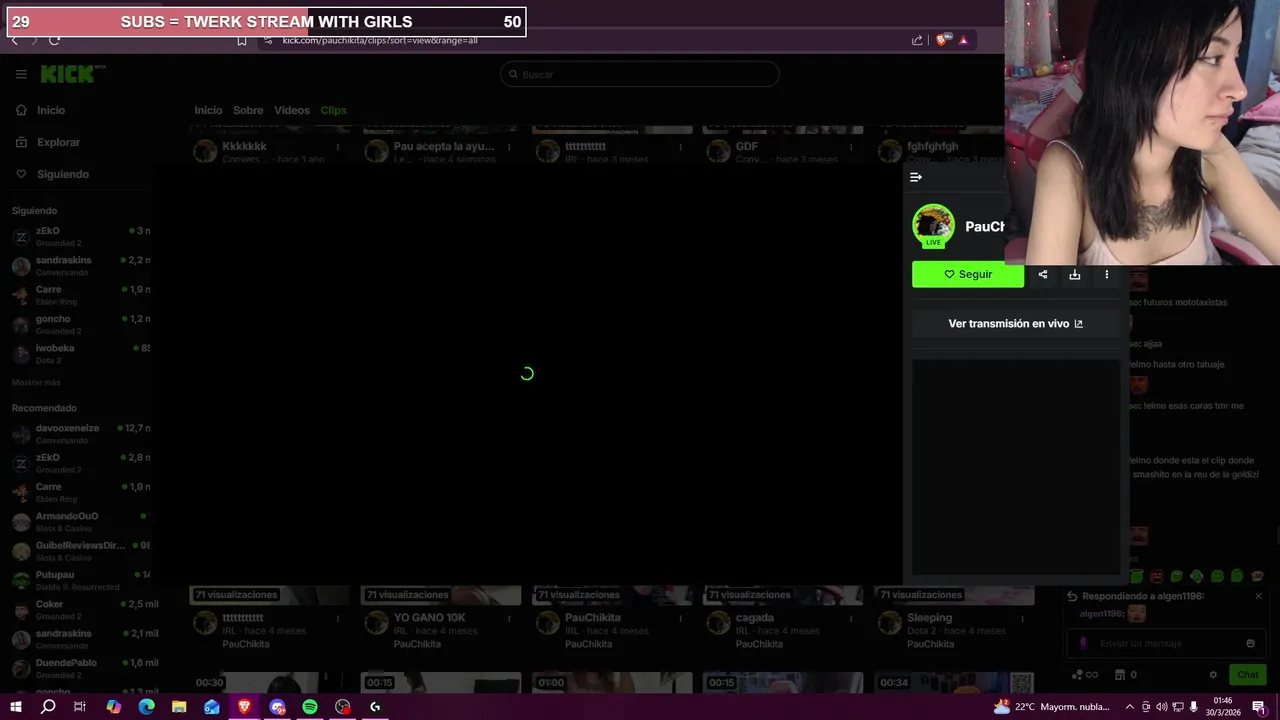Viewport: 1280px width, 720px height.
Task: Switch to the Inicio channel tab
Action: [208, 110]
